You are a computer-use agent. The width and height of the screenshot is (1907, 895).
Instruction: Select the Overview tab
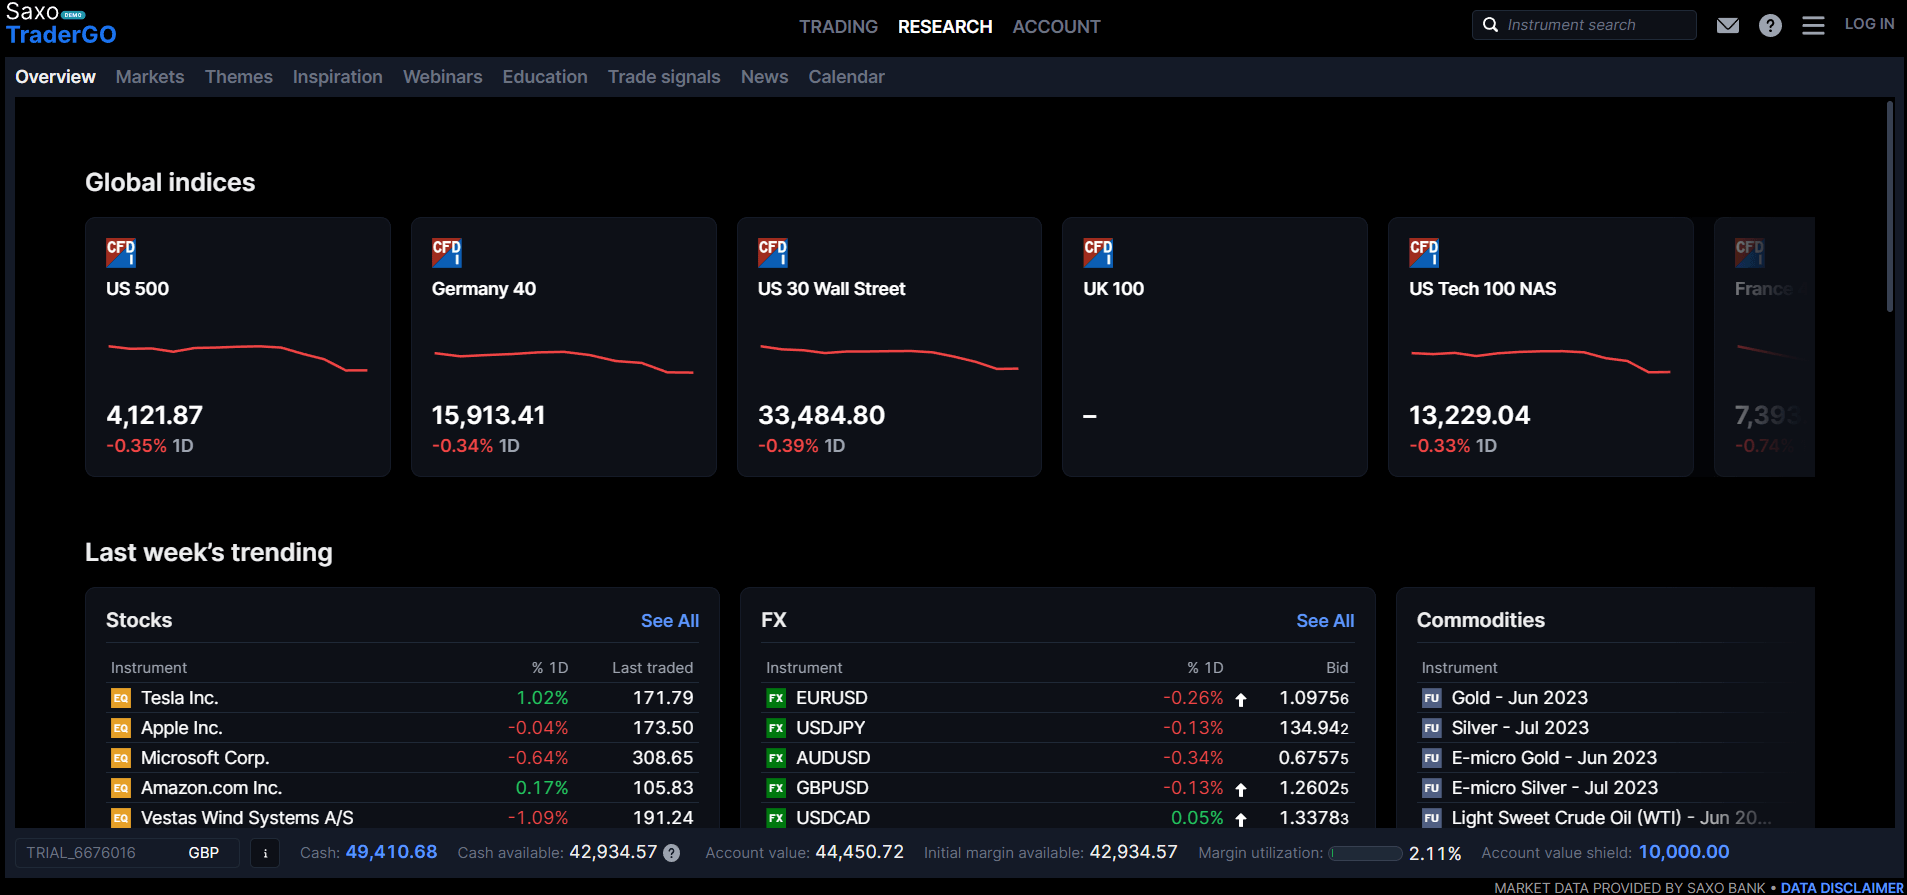[x=56, y=77]
